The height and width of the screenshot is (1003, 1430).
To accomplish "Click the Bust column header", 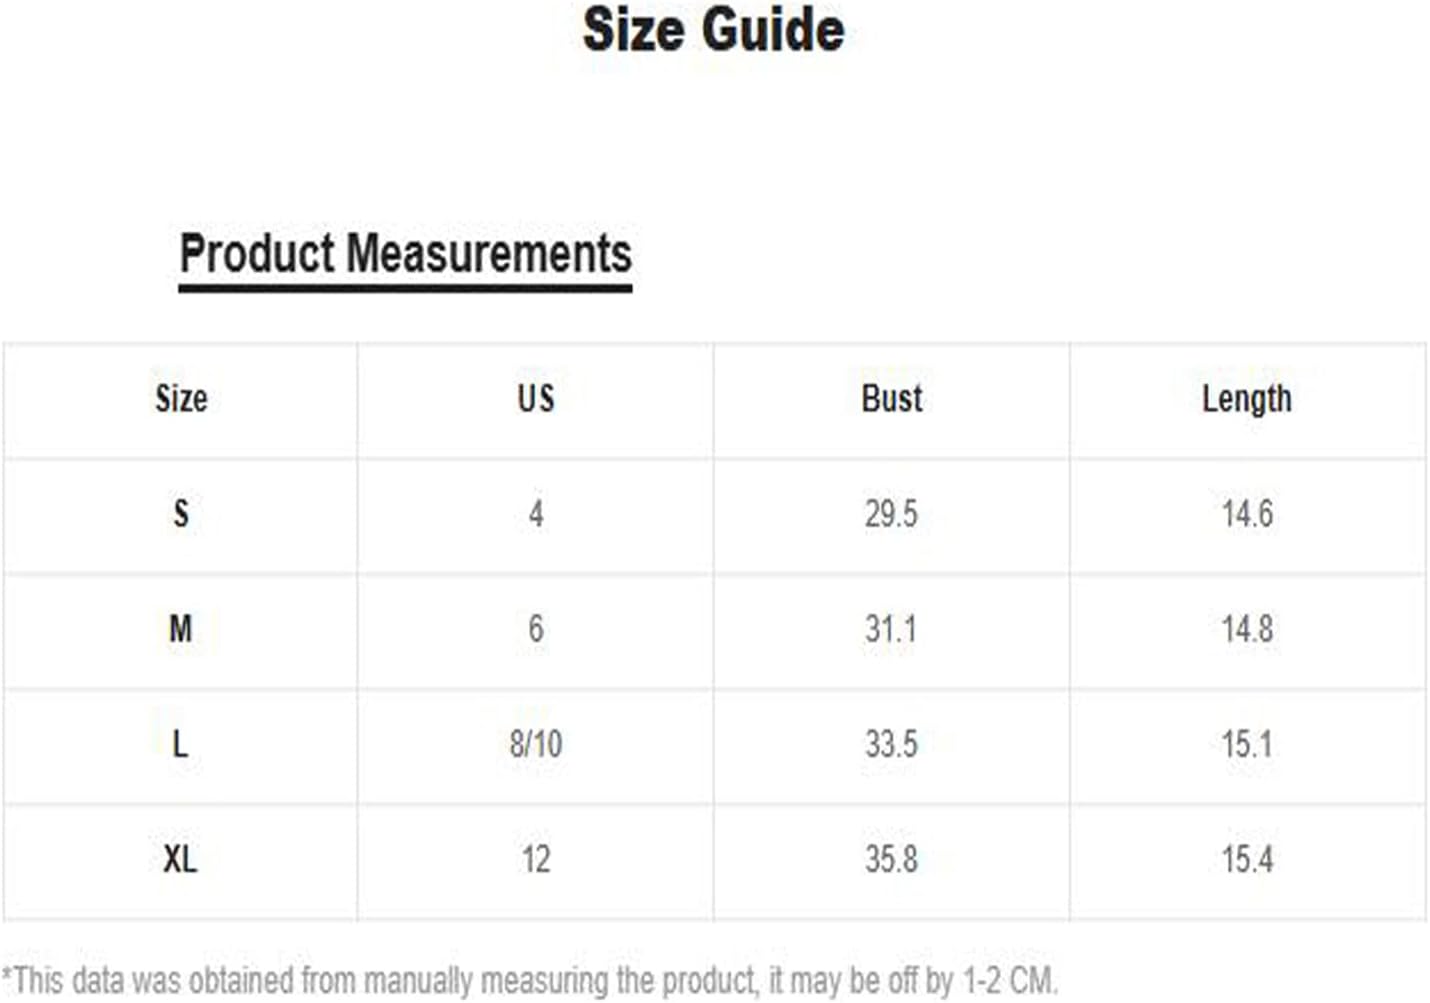I will (892, 399).
